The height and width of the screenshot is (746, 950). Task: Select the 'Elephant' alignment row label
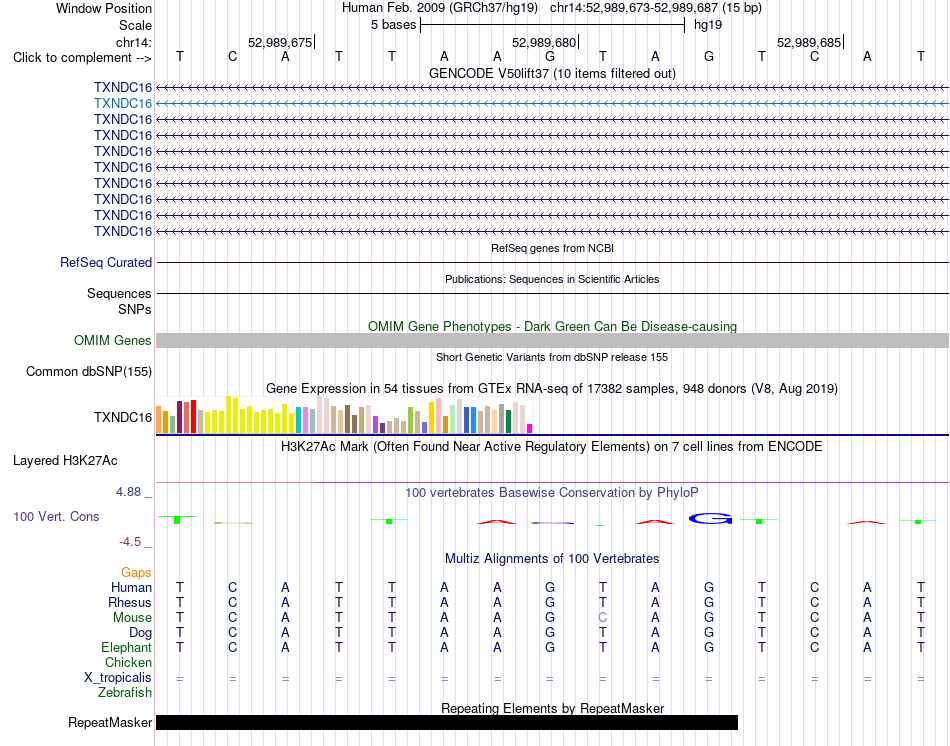click(x=126, y=647)
